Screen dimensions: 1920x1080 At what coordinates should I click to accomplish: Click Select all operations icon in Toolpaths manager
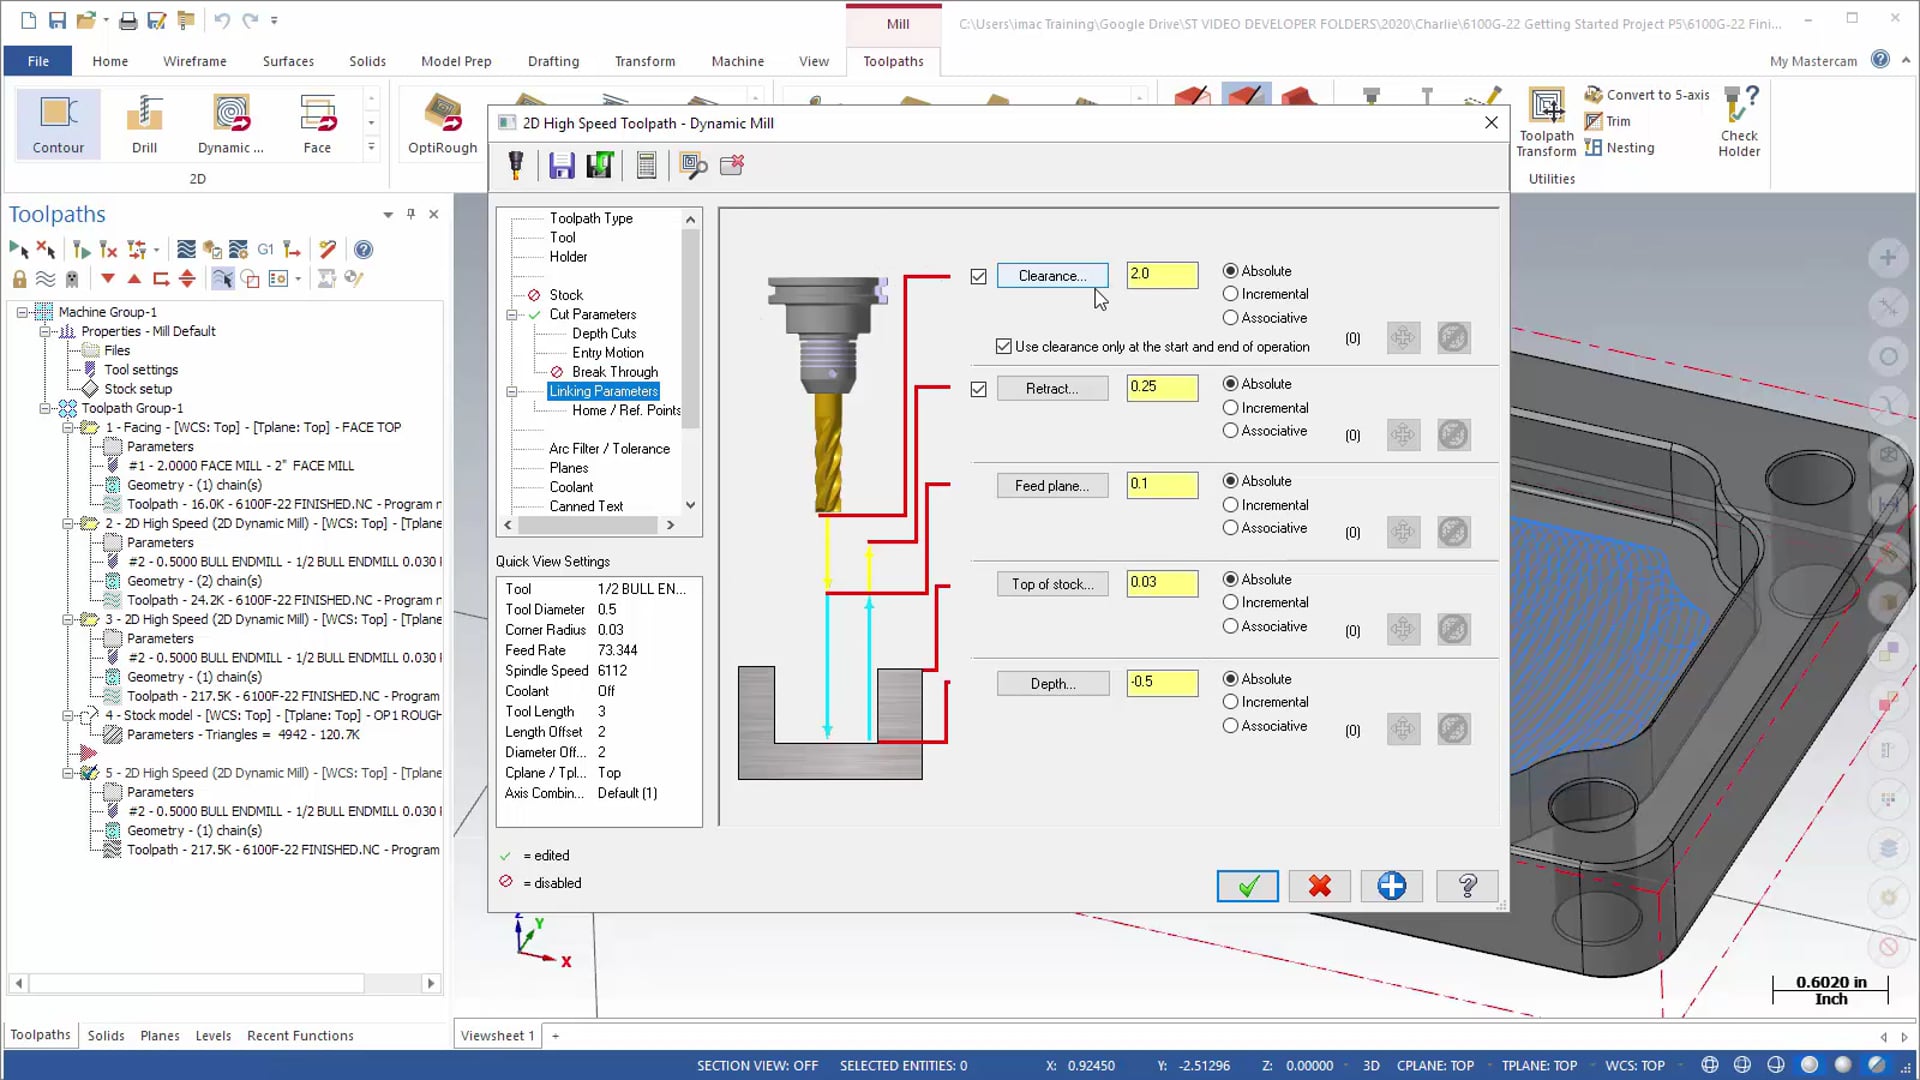click(19, 249)
